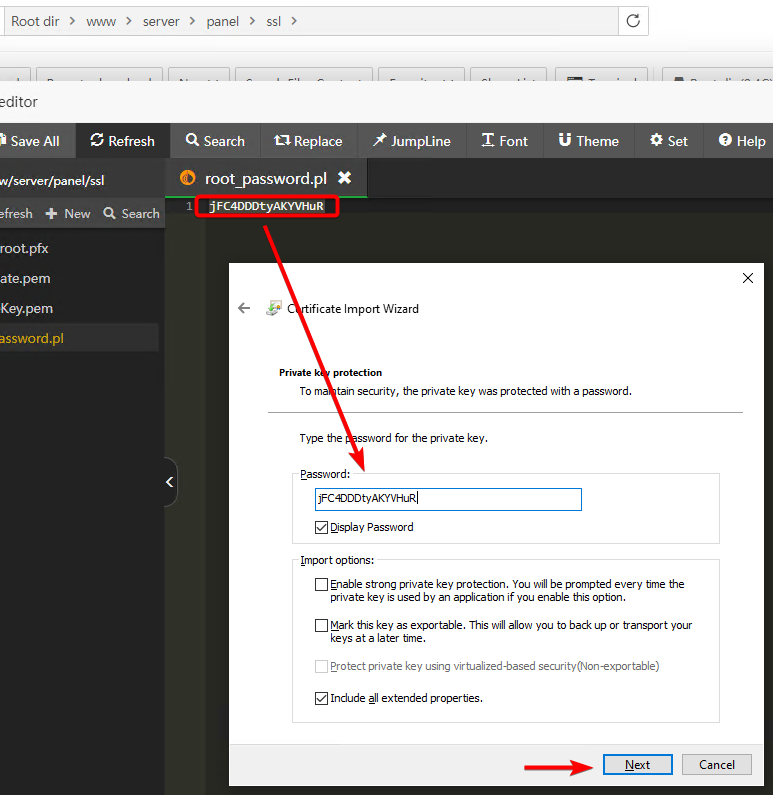Open the Font settings
This screenshot has width=773, height=795.
pyautogui.click(x=504, y=141)
